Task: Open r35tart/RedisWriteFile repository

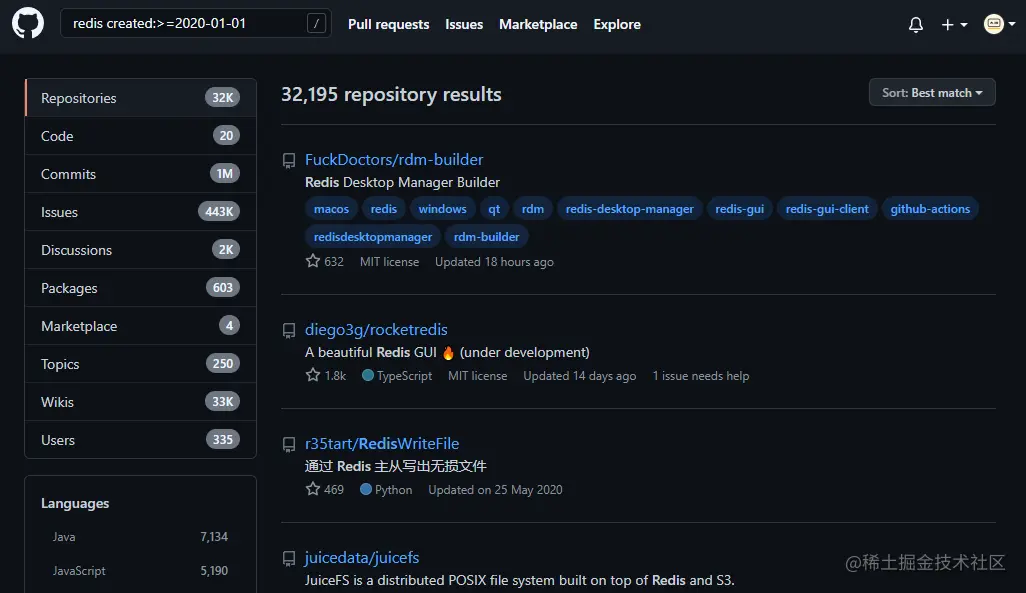Action: (382, 444)
